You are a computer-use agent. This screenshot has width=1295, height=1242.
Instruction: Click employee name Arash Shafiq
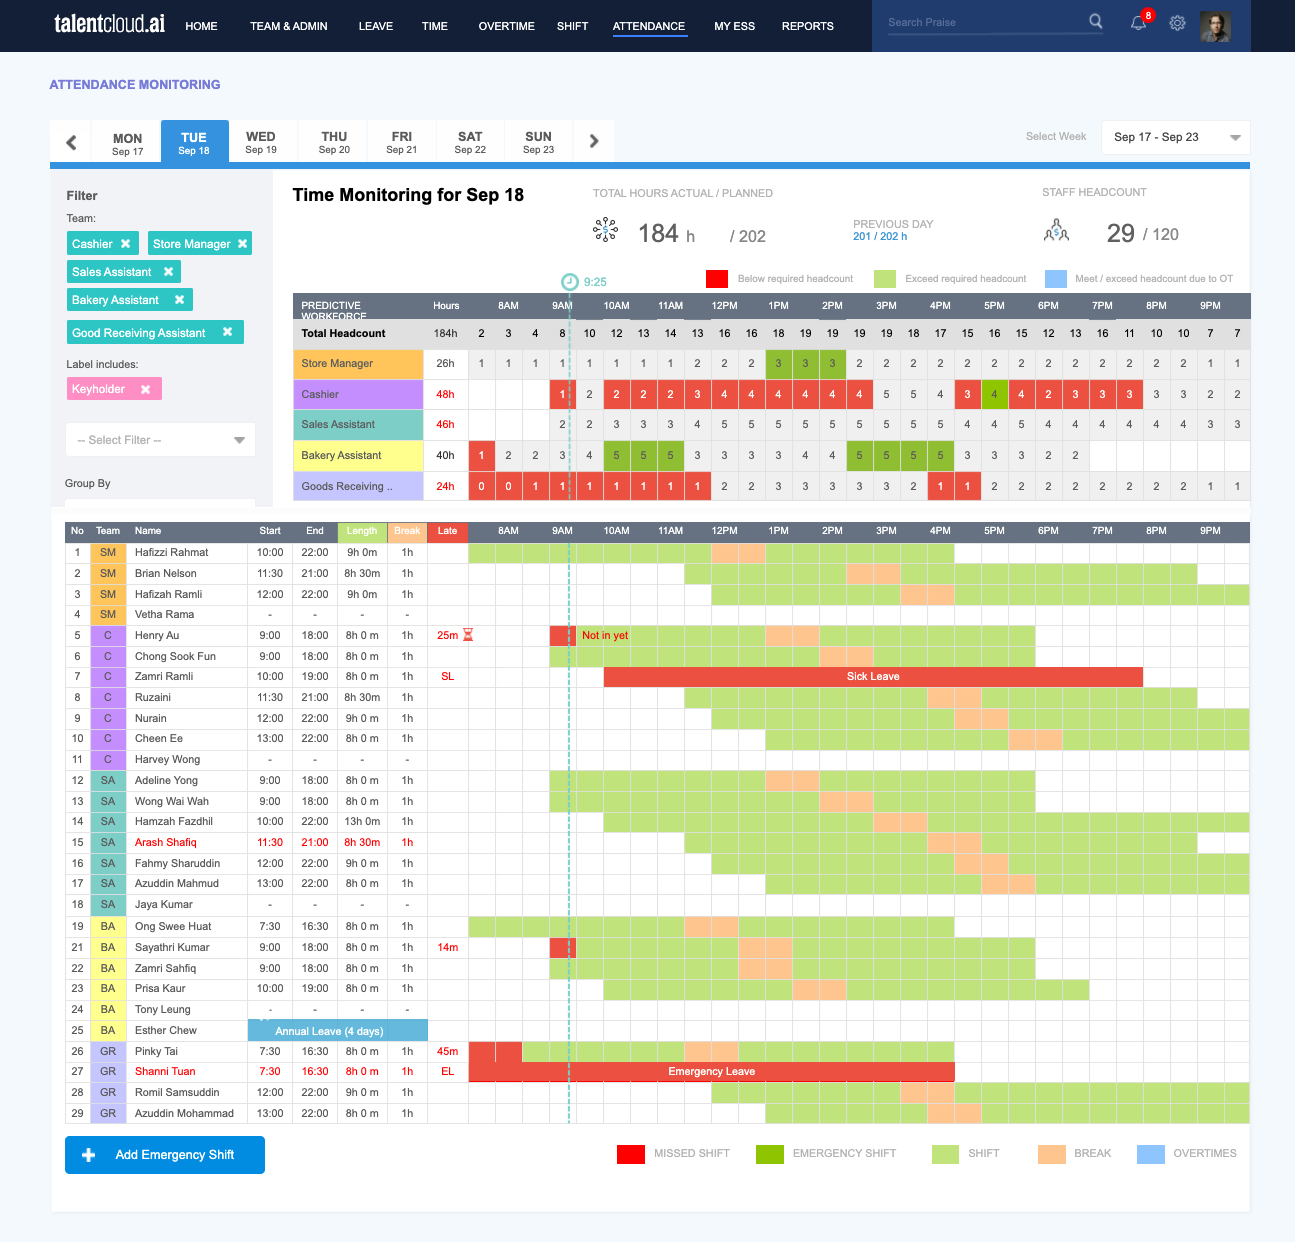pyautogui.click(x=166, y=842)
